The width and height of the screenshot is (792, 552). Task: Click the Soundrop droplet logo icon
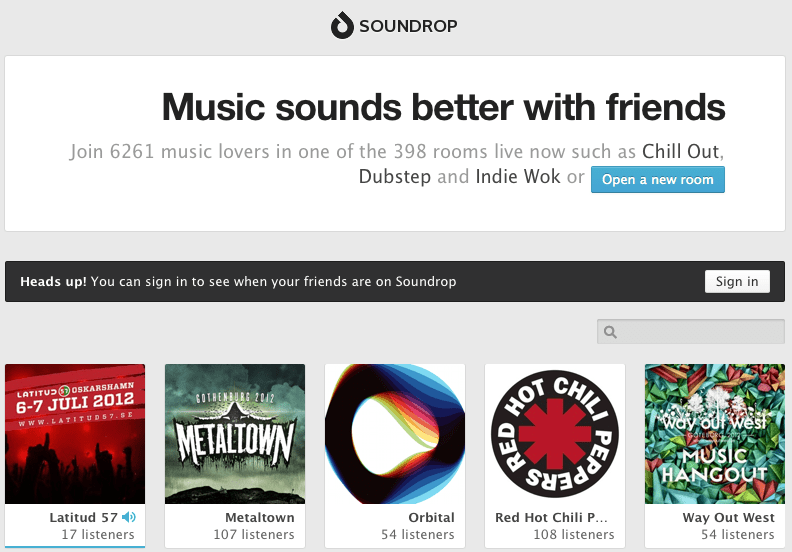[342, 25]
